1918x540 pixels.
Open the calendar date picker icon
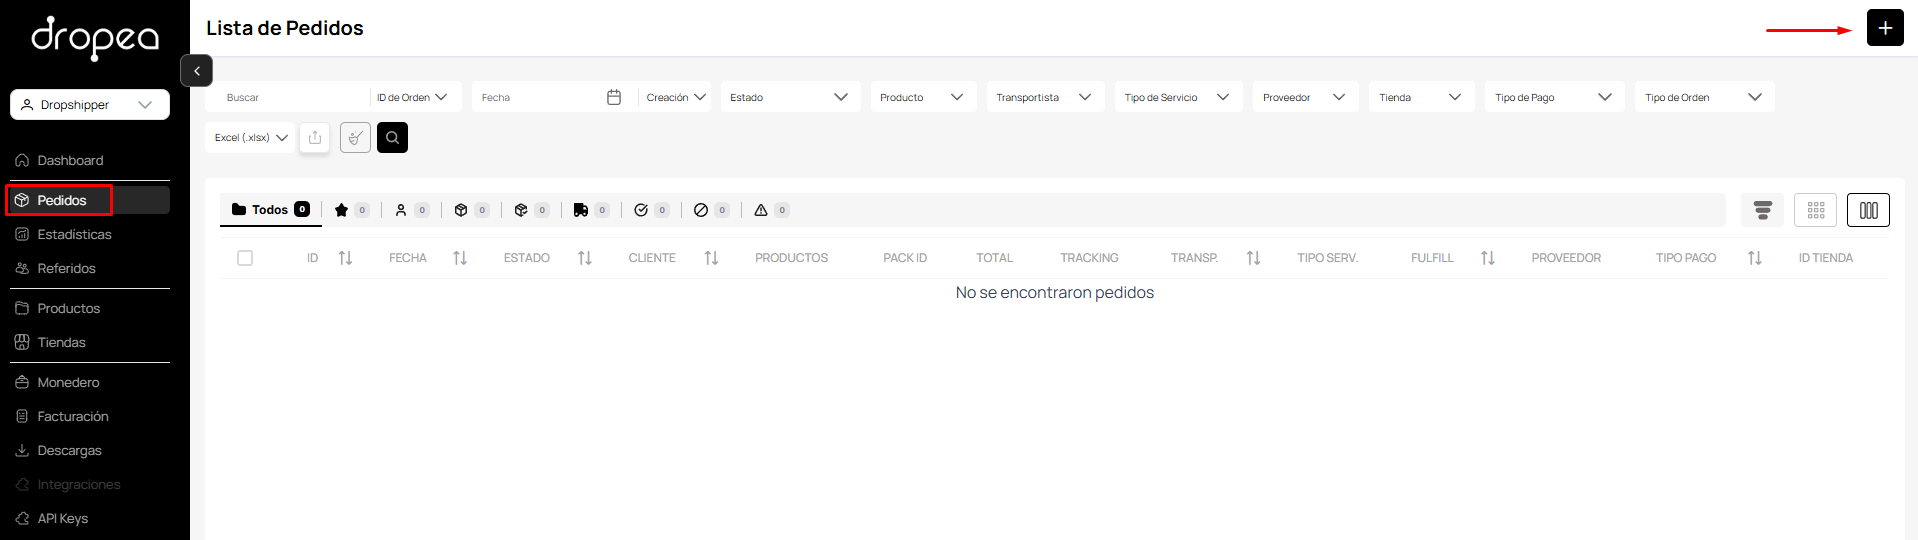614,97
